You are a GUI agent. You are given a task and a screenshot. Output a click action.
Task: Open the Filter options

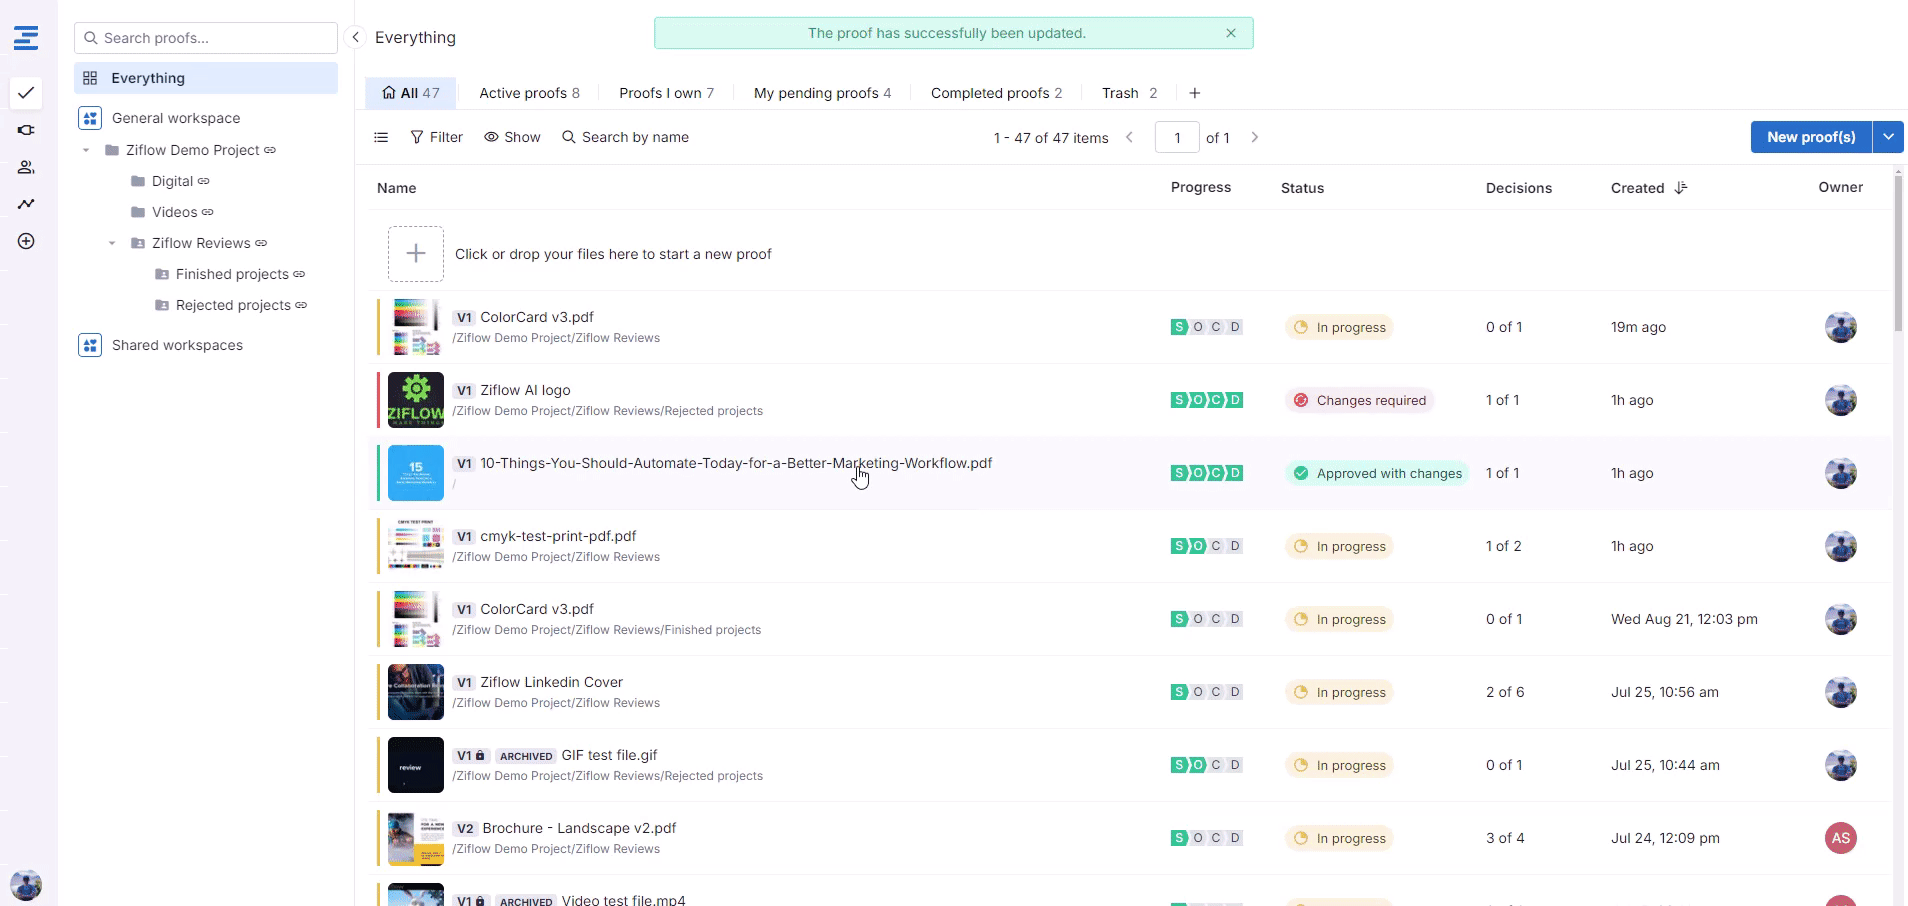tap(437, 137)
